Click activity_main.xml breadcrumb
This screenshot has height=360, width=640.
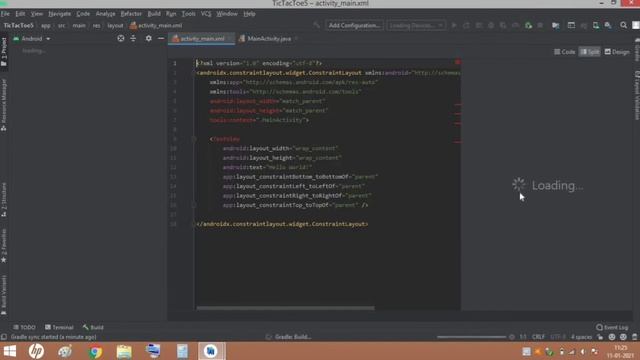[x=156, y=25]
